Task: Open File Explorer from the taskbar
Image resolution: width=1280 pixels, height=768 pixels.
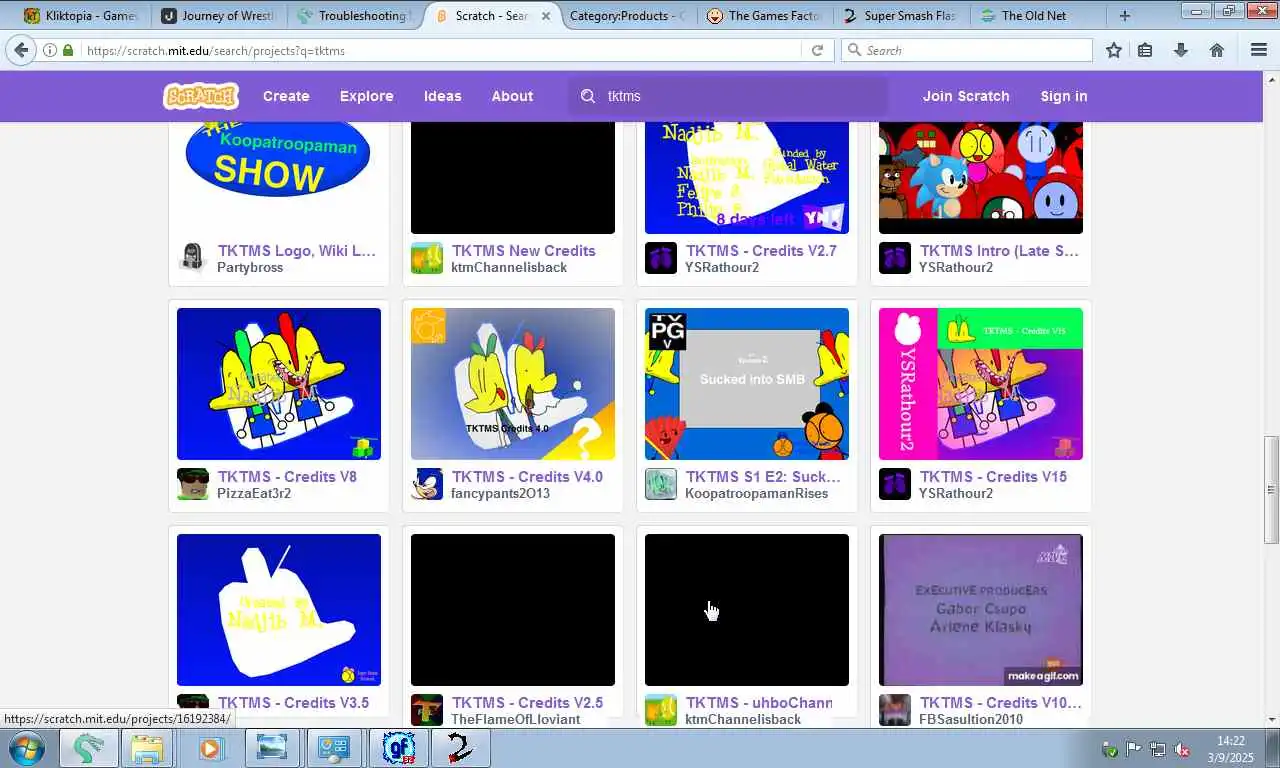Action: coord(147,748)
